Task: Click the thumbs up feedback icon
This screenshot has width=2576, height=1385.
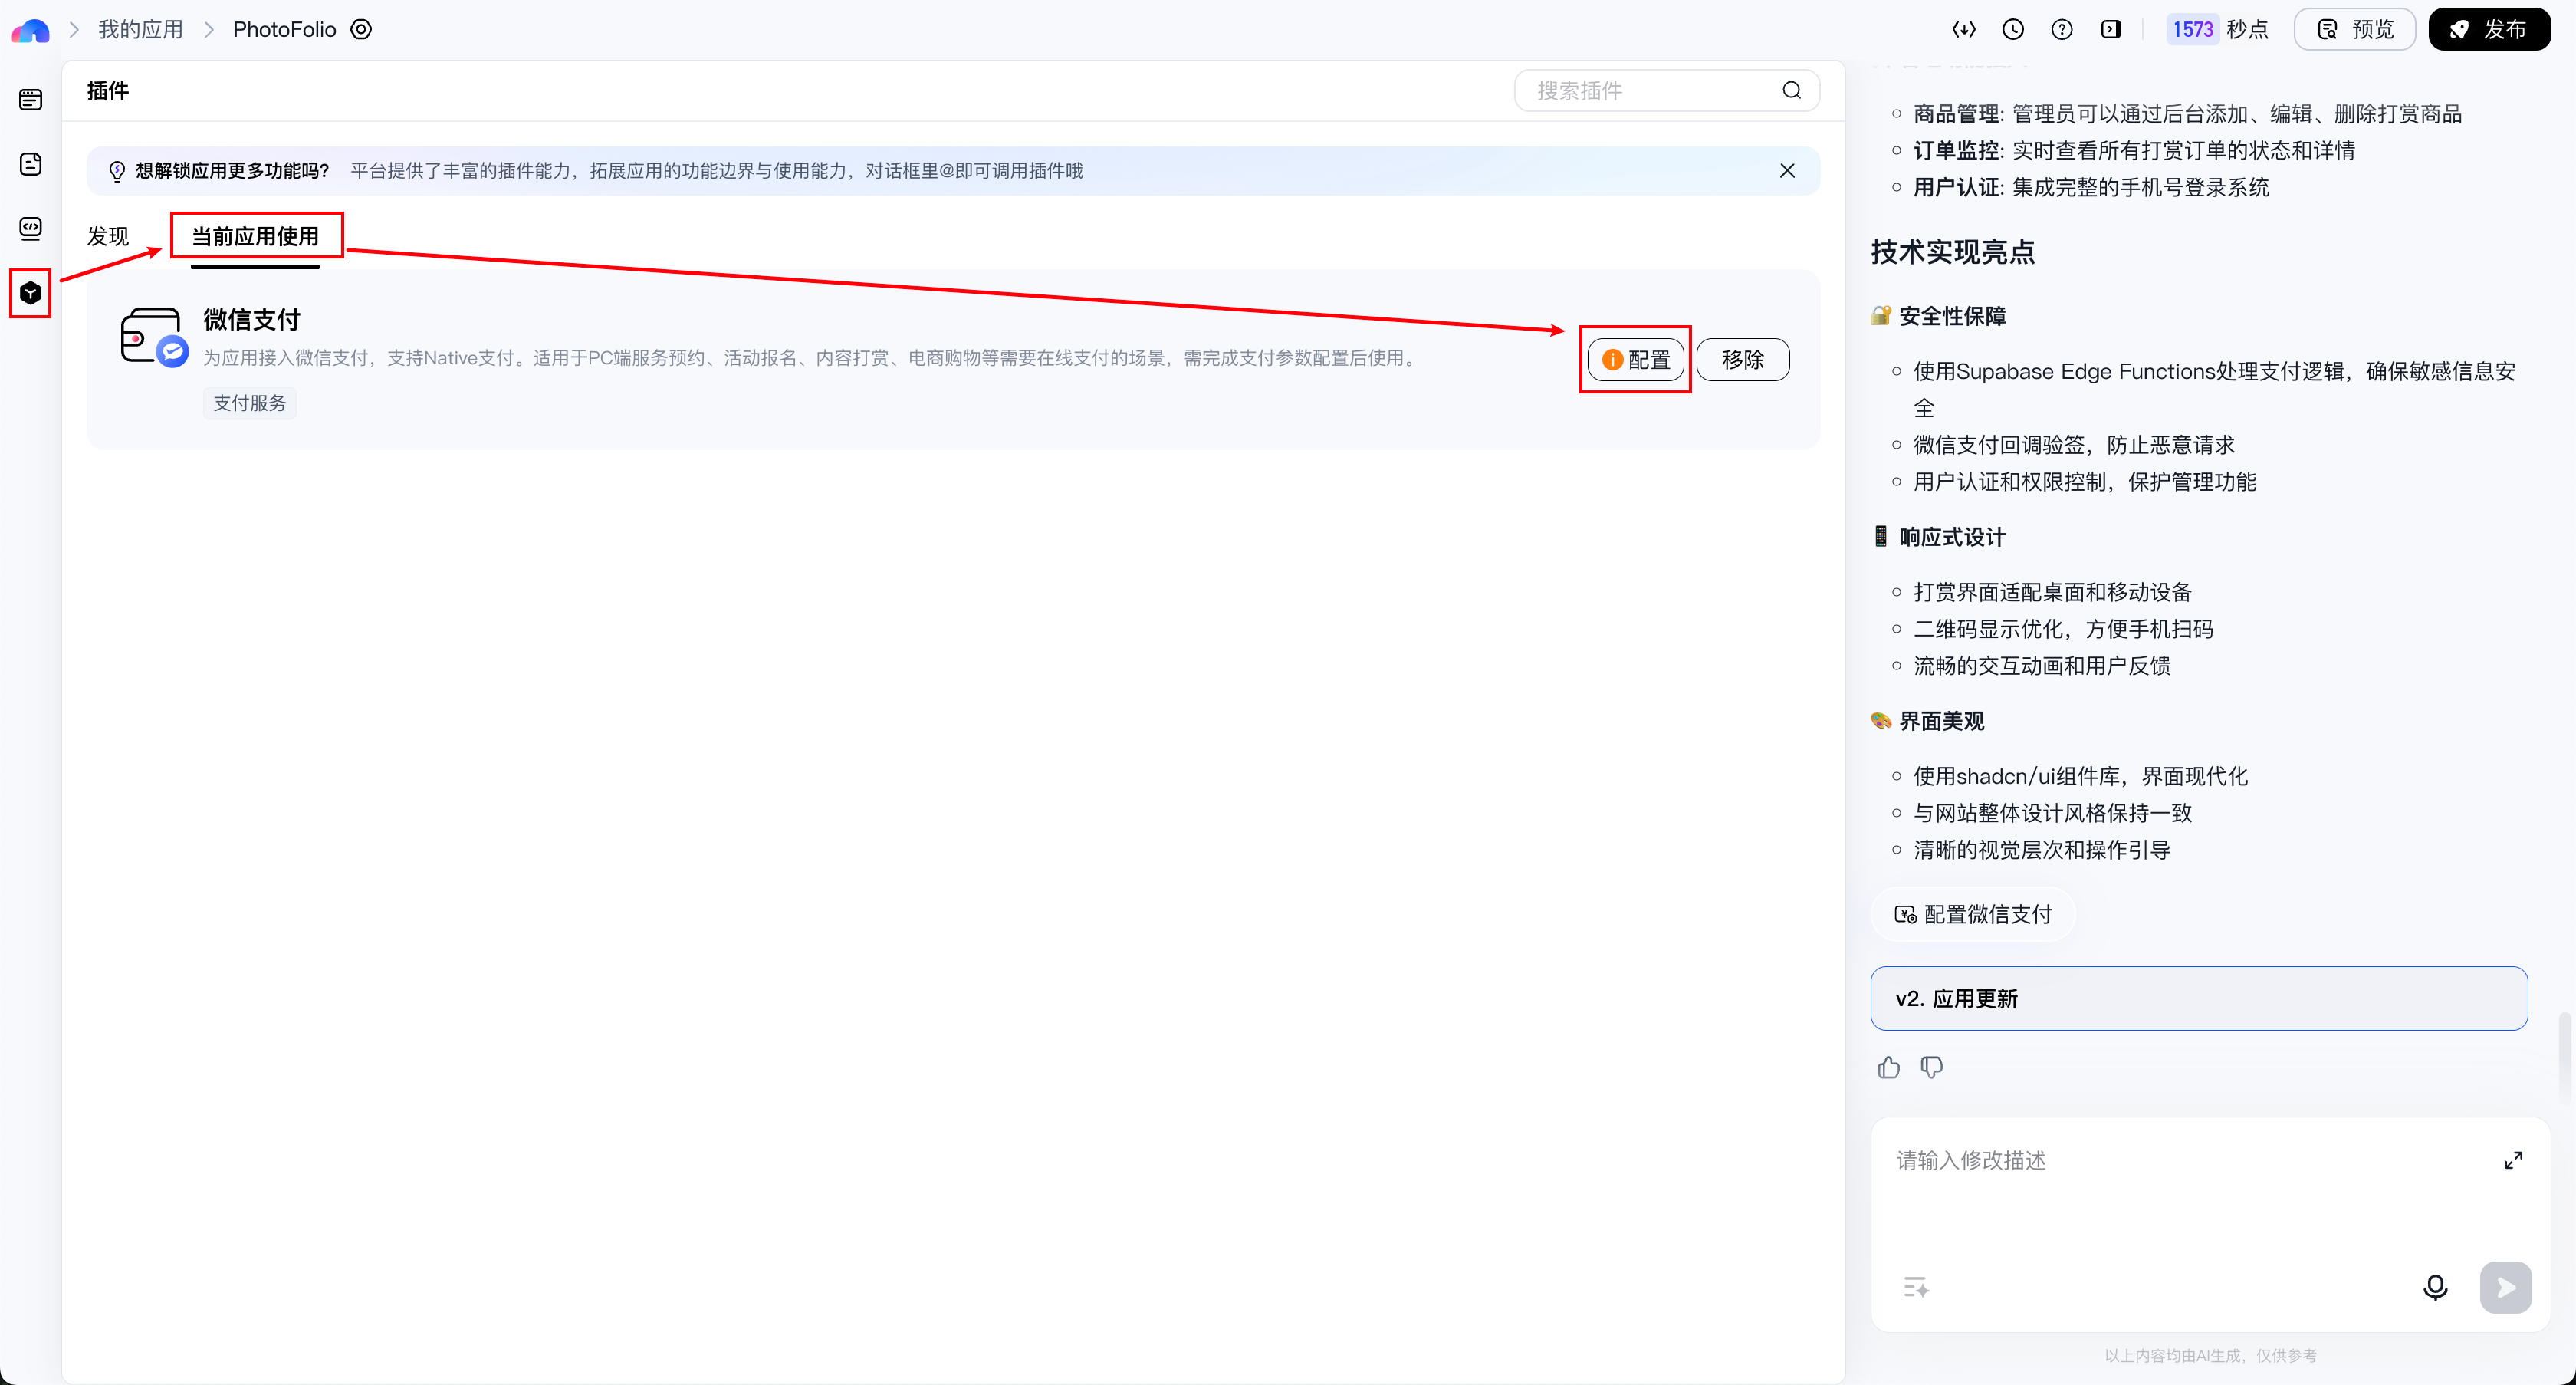Action: (1888, 1067)
